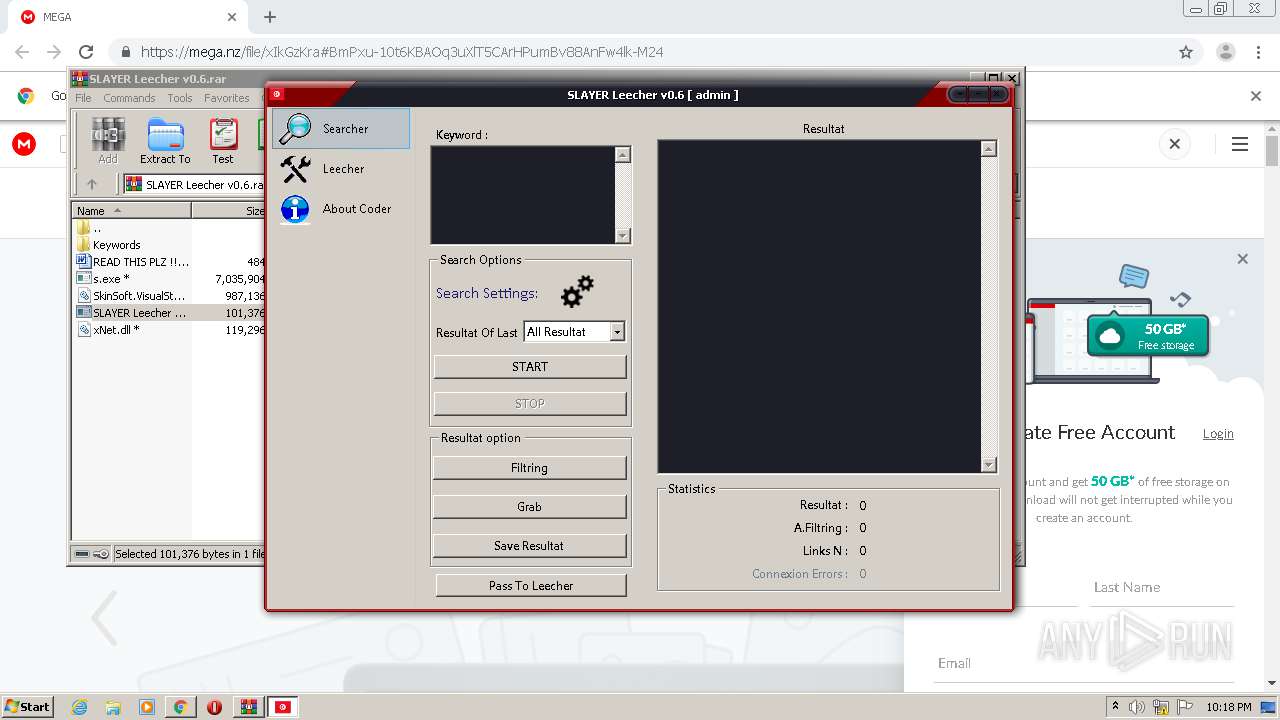Go up one folder in WinRAR
The image size is (1280, 720).
(x=92, y=184)
